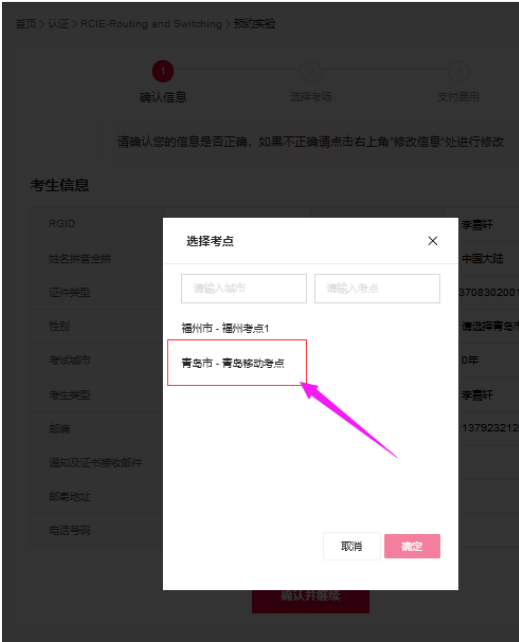Viewport: 519px width, 642px height.
Task: Select 福州市 - 福州考点1 from the list
Action: click(x=225, y=328)
